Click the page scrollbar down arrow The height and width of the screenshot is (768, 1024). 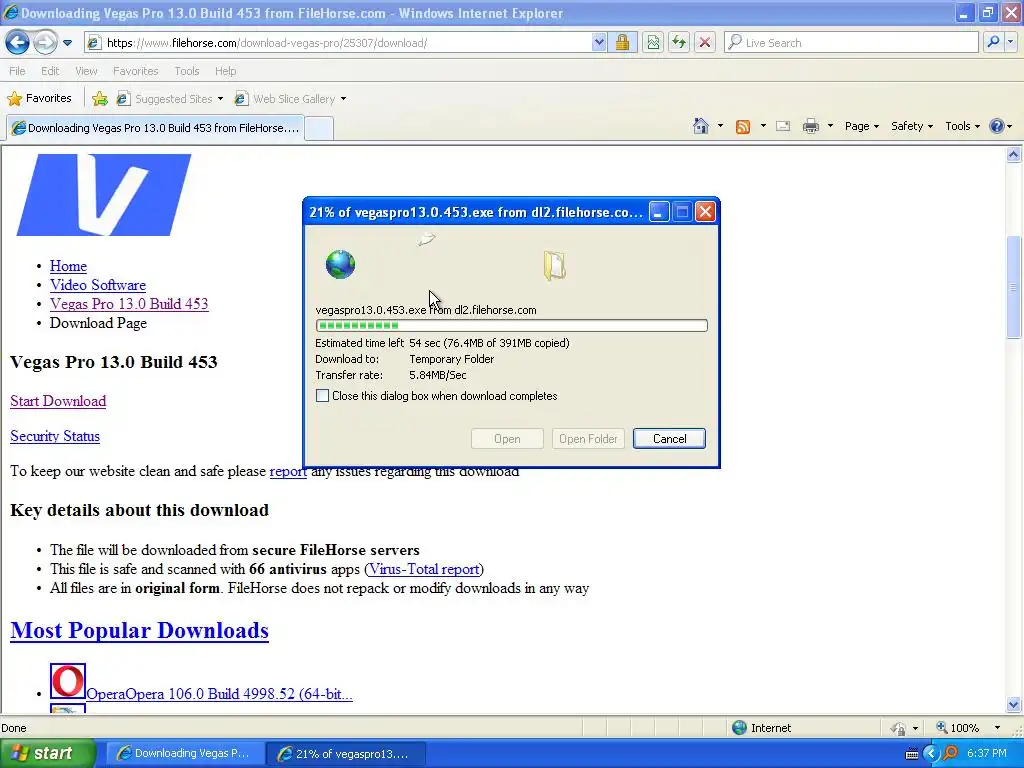click(x=1014, y=704)
